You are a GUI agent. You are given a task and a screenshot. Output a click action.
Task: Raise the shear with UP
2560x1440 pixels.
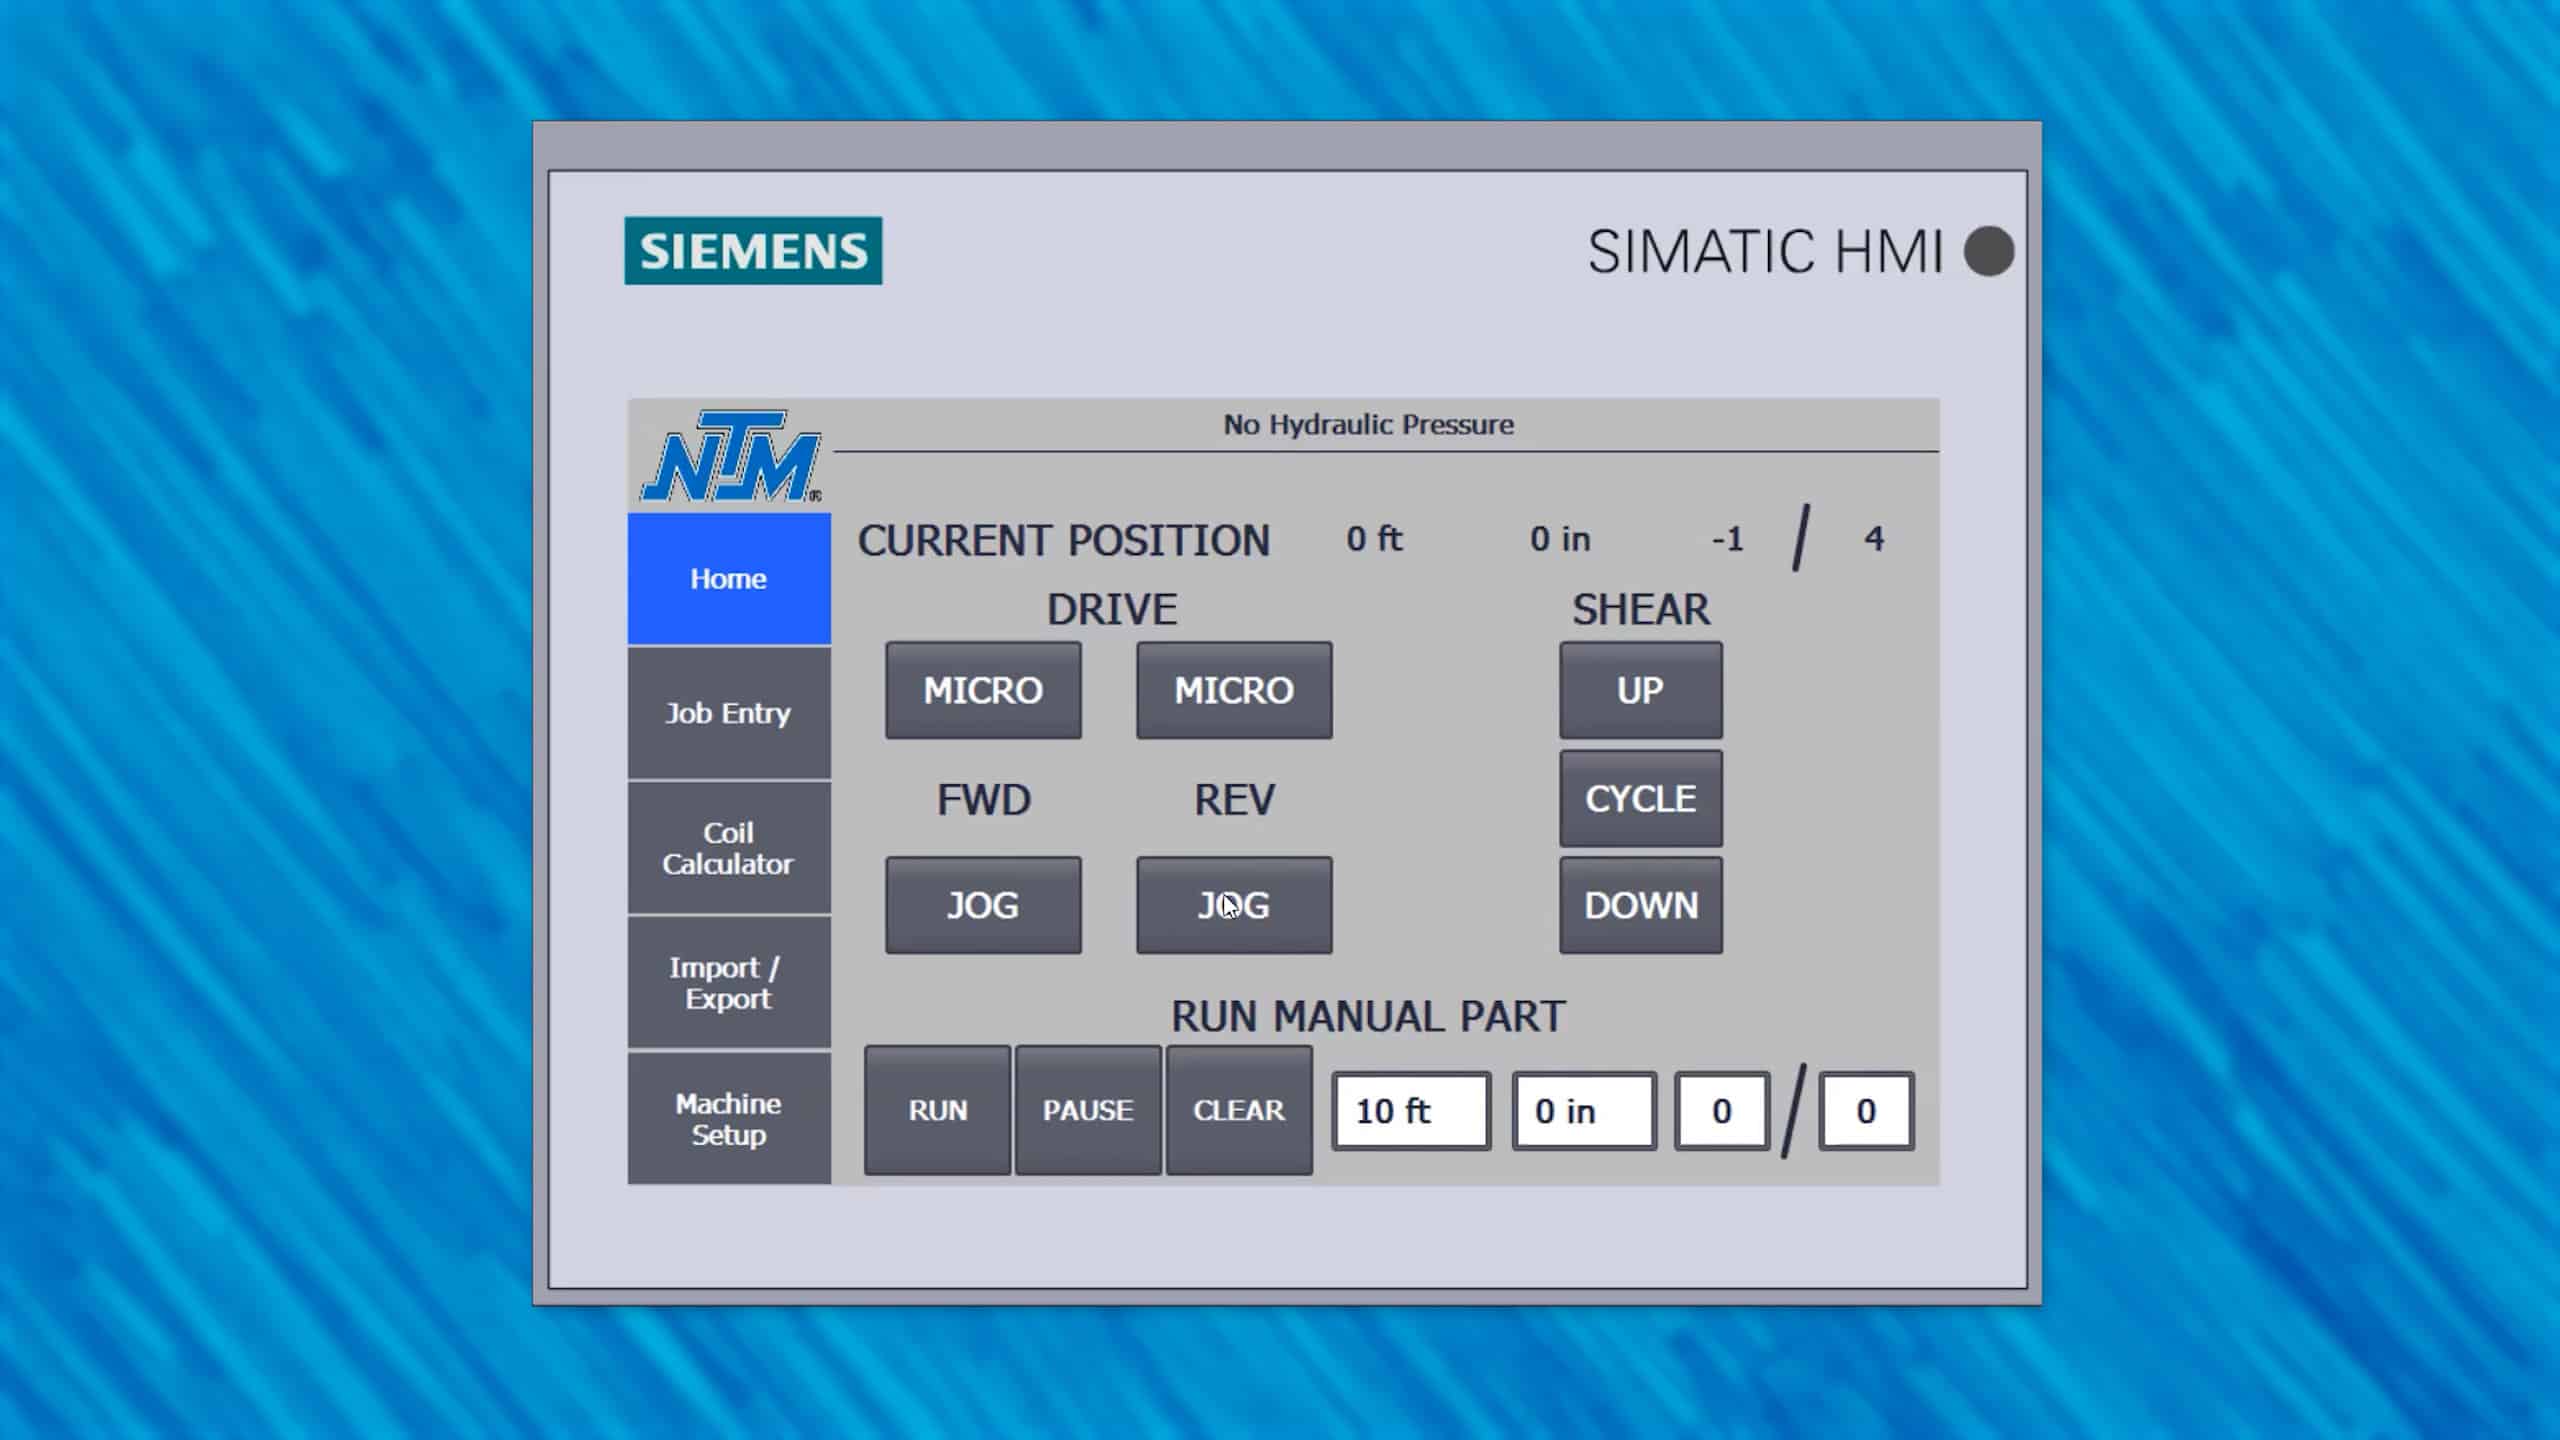pos(1639,690)
